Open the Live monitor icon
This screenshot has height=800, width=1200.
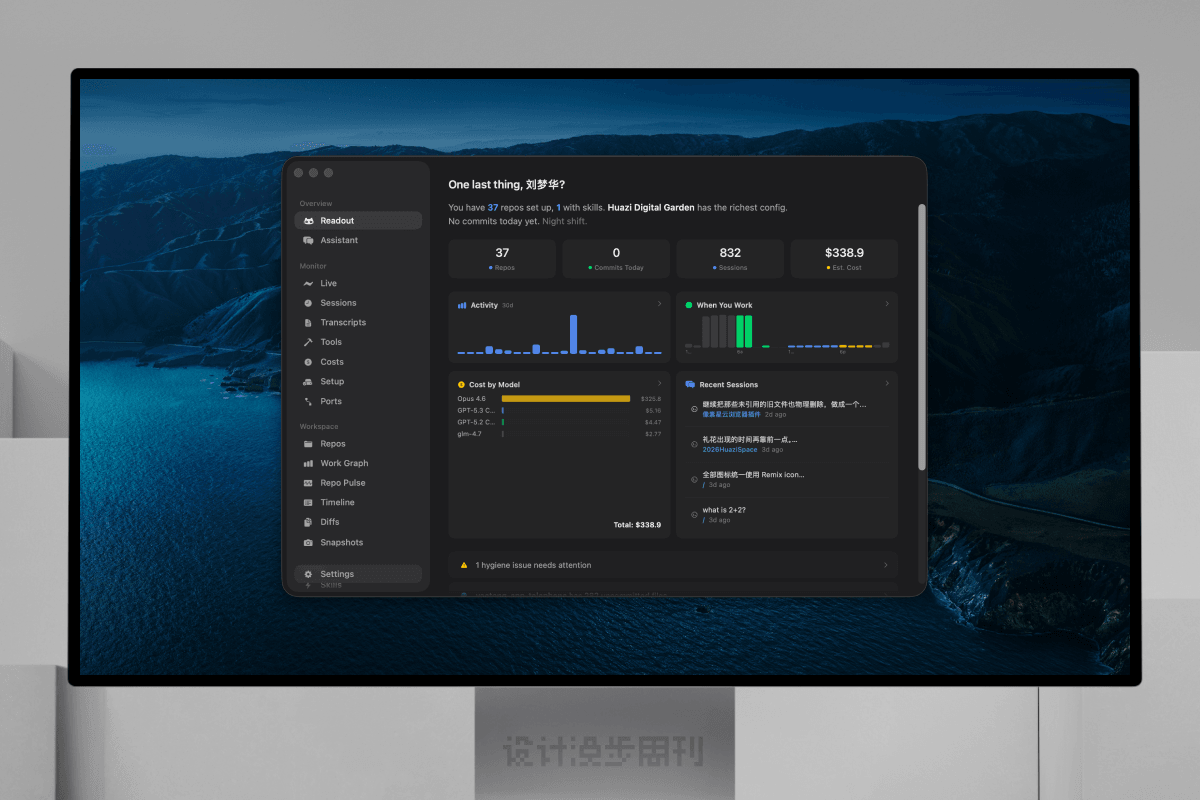pyautogui.click(x=308, y=284)
